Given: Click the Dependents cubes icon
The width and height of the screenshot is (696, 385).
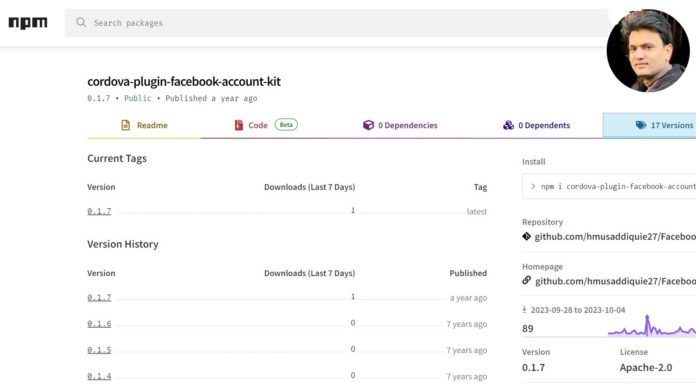Looking at the screenshot, I should [x=508, y=125].
